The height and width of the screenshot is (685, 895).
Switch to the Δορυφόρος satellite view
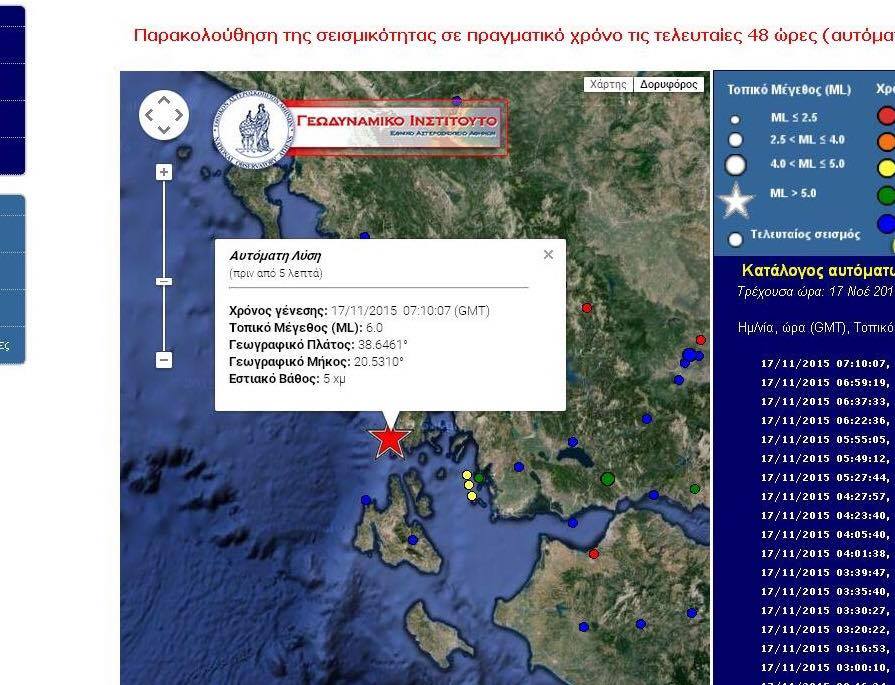(668, 84)
